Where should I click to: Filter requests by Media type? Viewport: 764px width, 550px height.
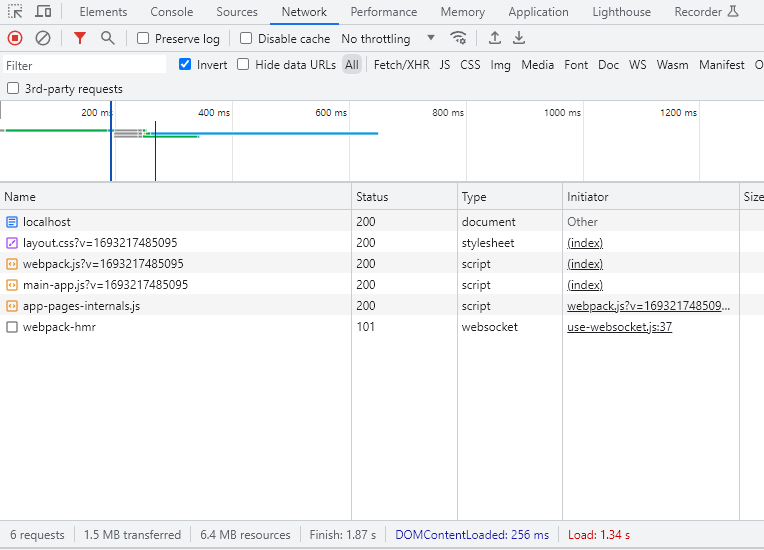pyautogui.click(x=537, y=65)
